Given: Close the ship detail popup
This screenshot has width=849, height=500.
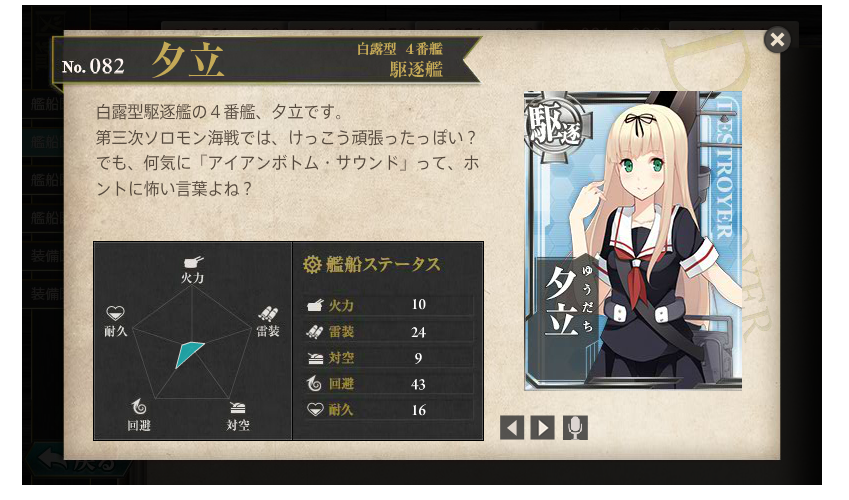Looking at the screenshot, I should [777, 40].
